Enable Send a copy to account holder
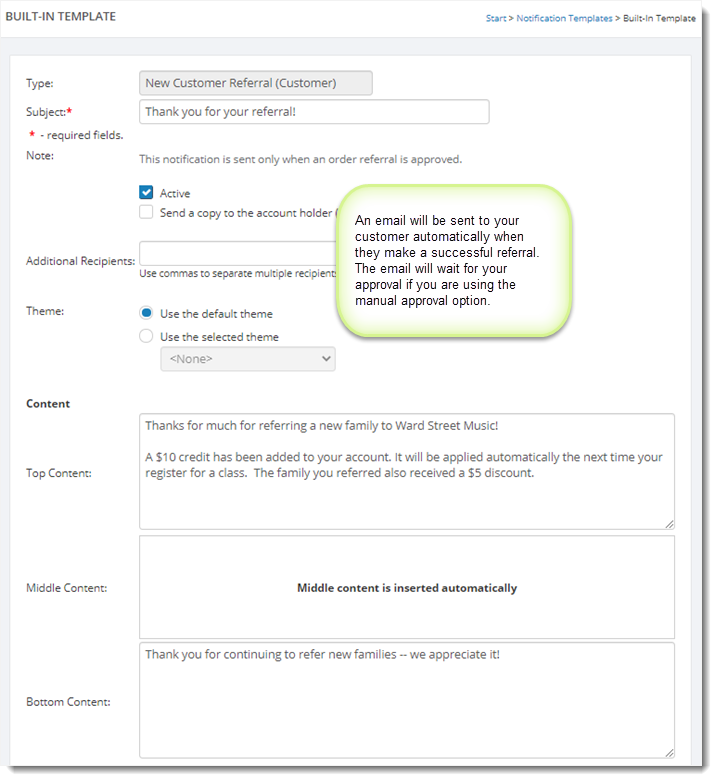This screenshot has height=781, width=717. [147, 213]
